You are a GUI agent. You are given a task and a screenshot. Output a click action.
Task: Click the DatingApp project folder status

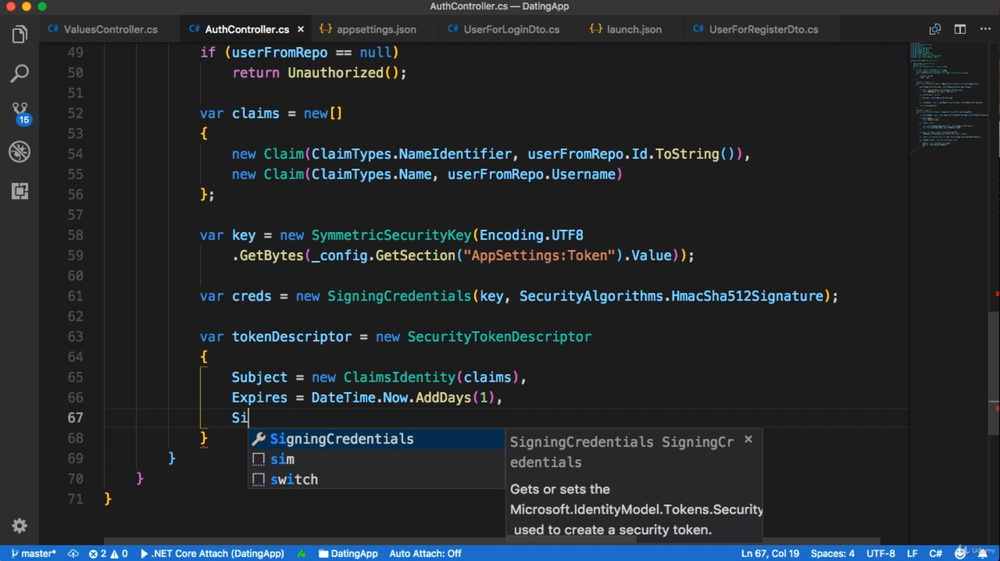tap(348, 553)
